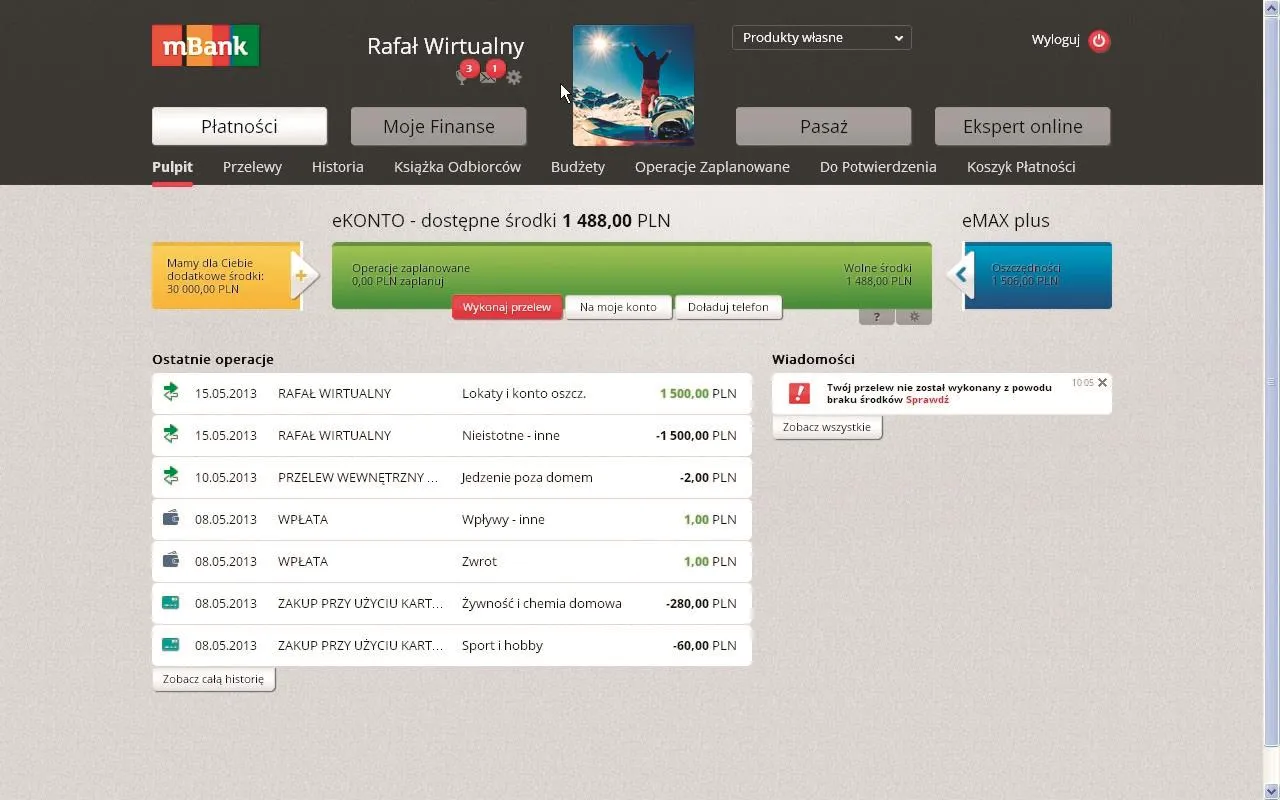Follow the Sprawdź link in the message
Image resolution: width=1280 pixels, height=800 pixels.
[926, 399]
